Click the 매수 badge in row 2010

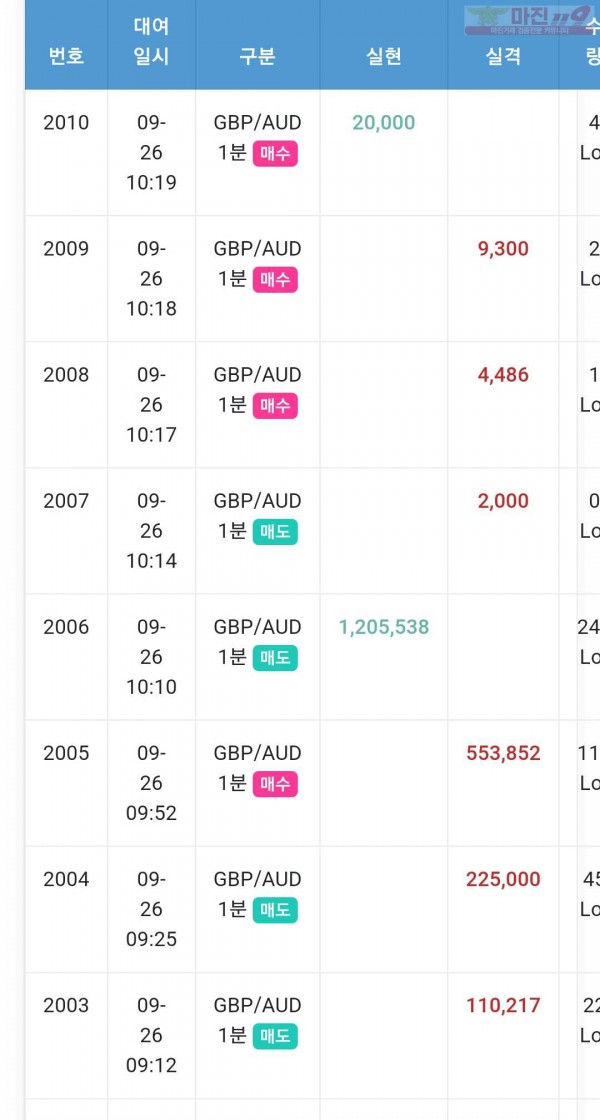275,154
